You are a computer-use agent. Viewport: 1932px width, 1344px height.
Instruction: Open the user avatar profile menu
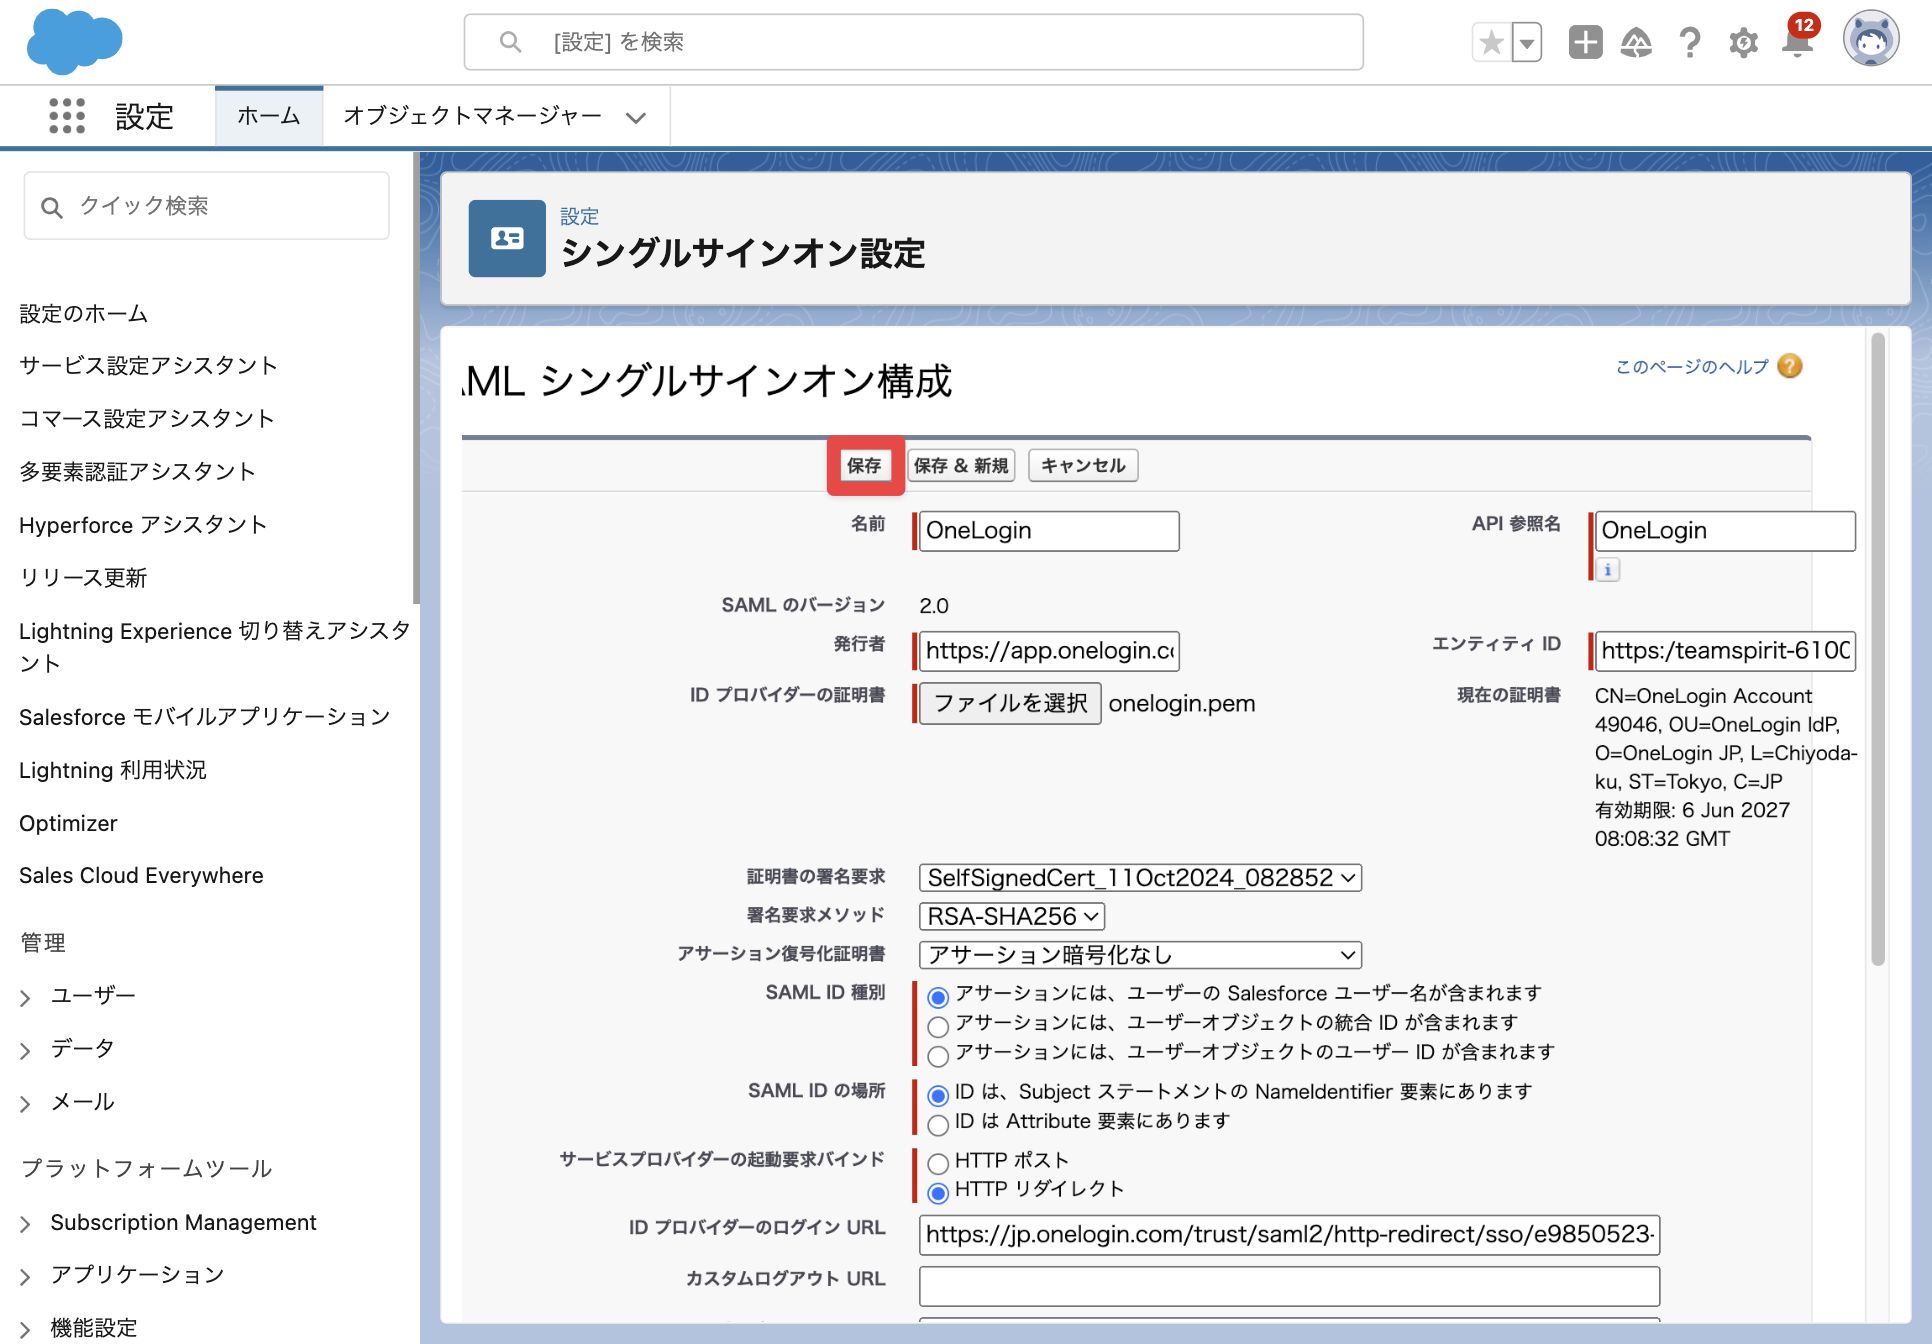point(1871,40)
